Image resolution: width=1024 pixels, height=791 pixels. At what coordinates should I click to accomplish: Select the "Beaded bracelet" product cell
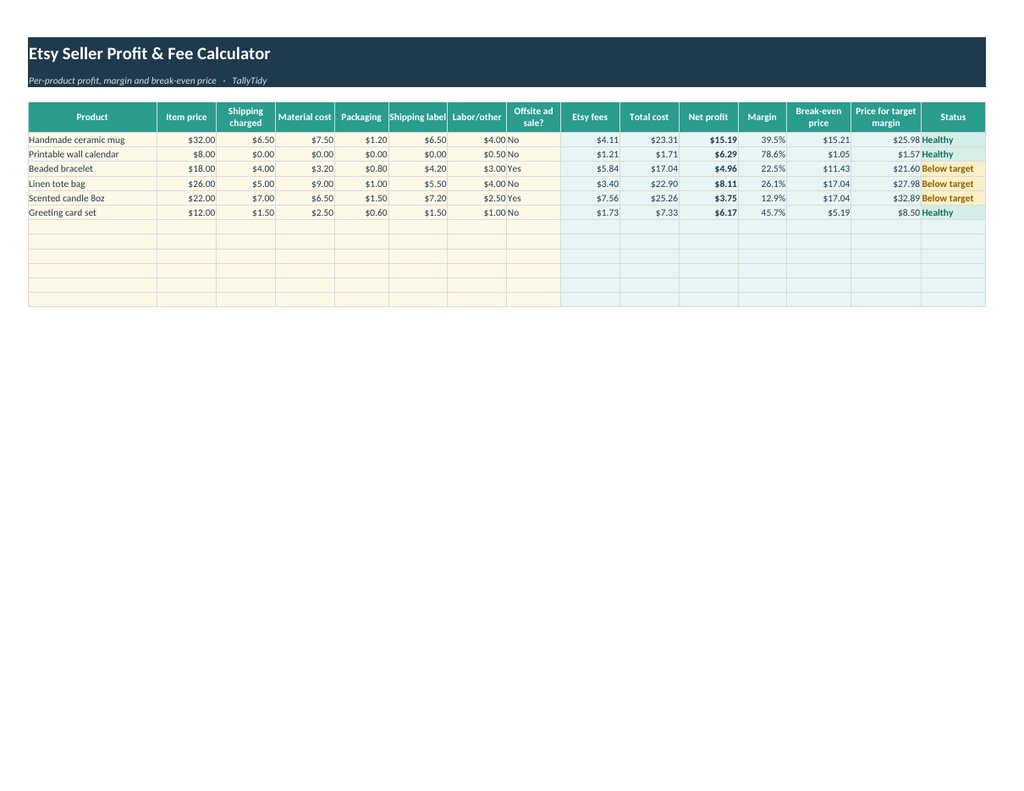92,169
